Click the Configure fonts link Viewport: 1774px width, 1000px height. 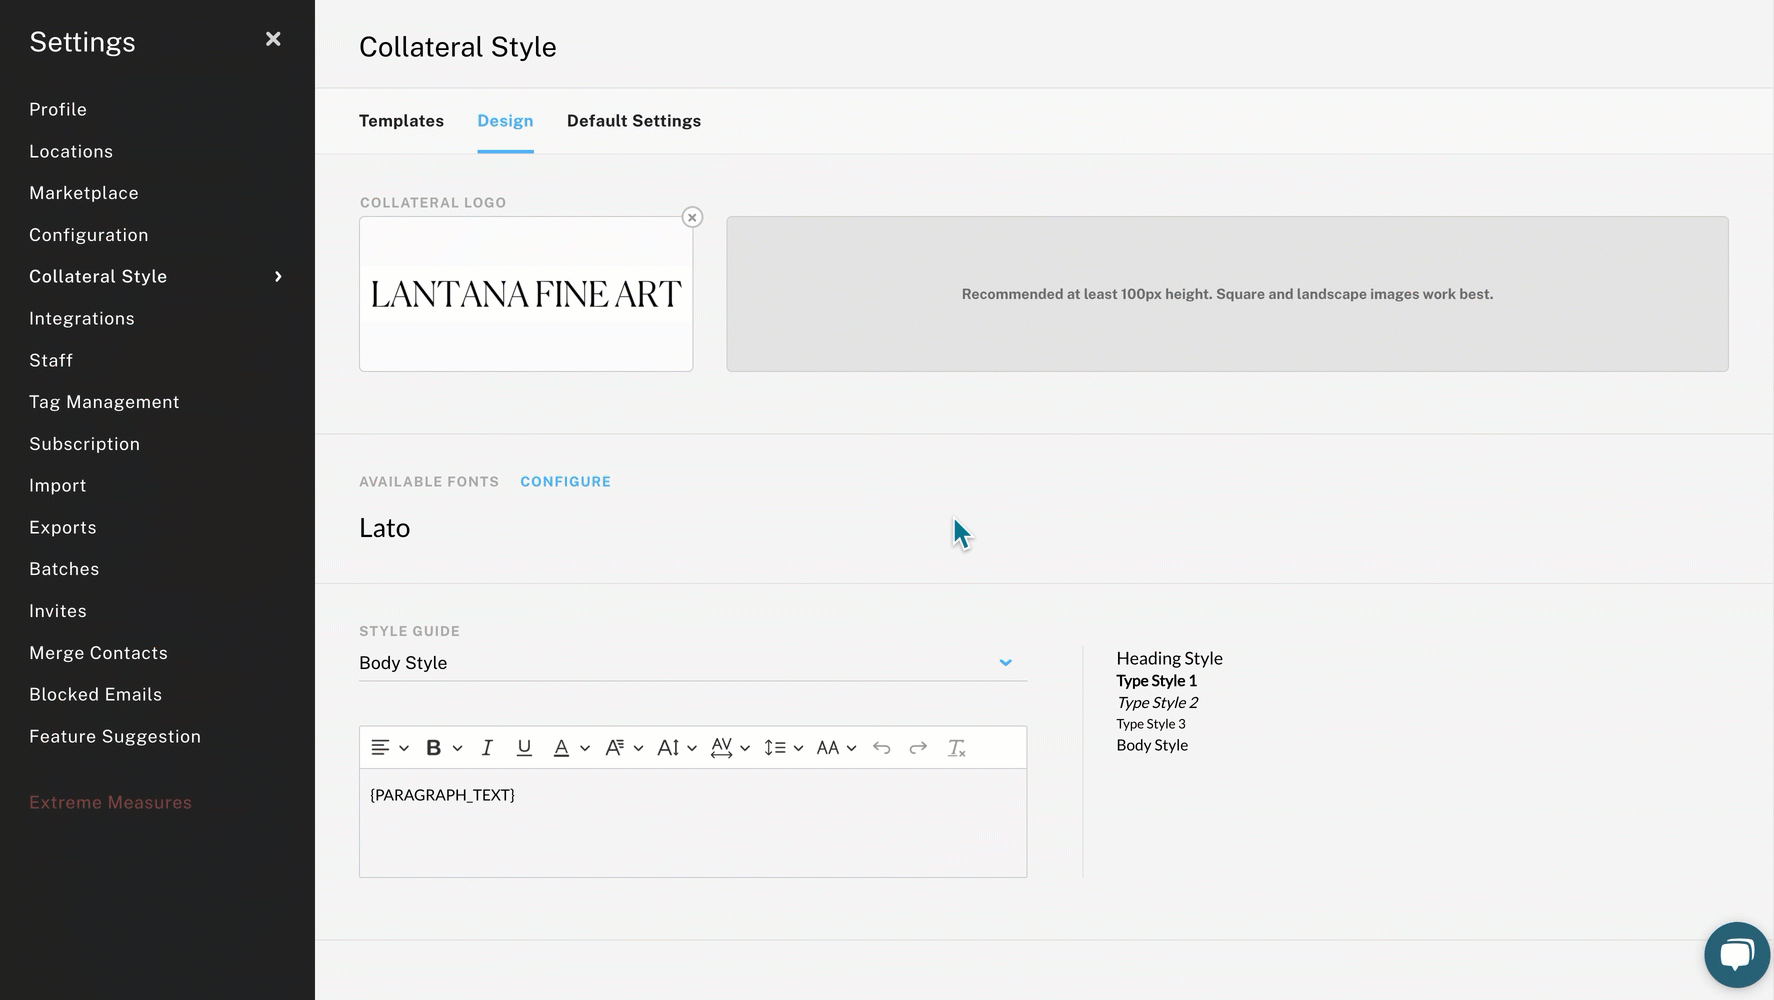pyautogui.click(x=565, y=482)
